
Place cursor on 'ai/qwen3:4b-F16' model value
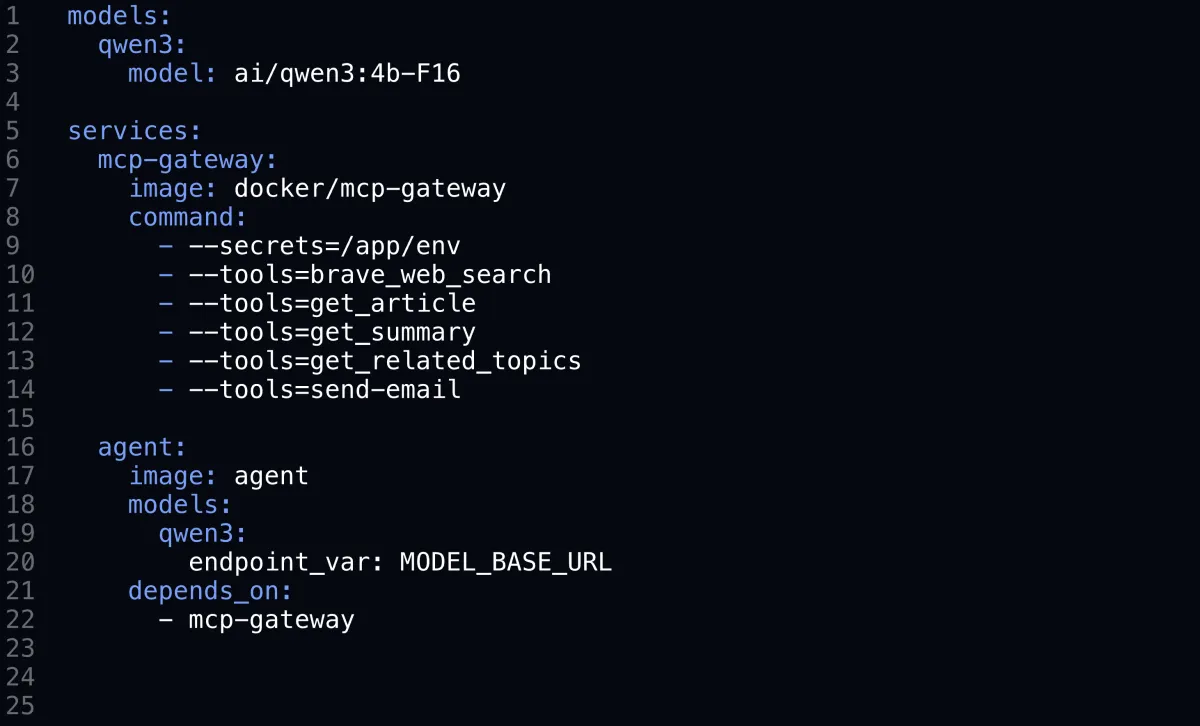(x=347, y=74)
